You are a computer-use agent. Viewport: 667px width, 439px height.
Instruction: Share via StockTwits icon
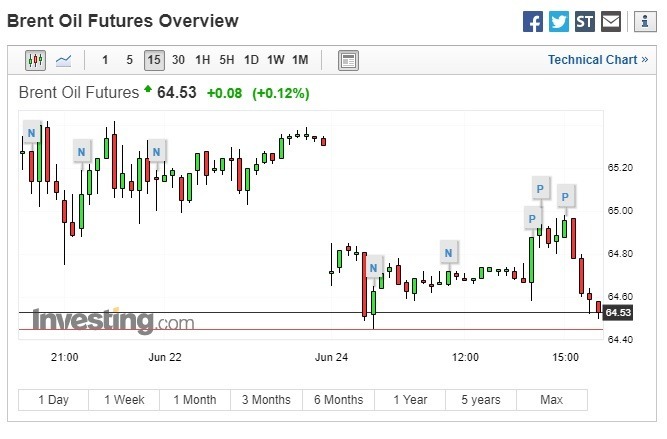584,21
